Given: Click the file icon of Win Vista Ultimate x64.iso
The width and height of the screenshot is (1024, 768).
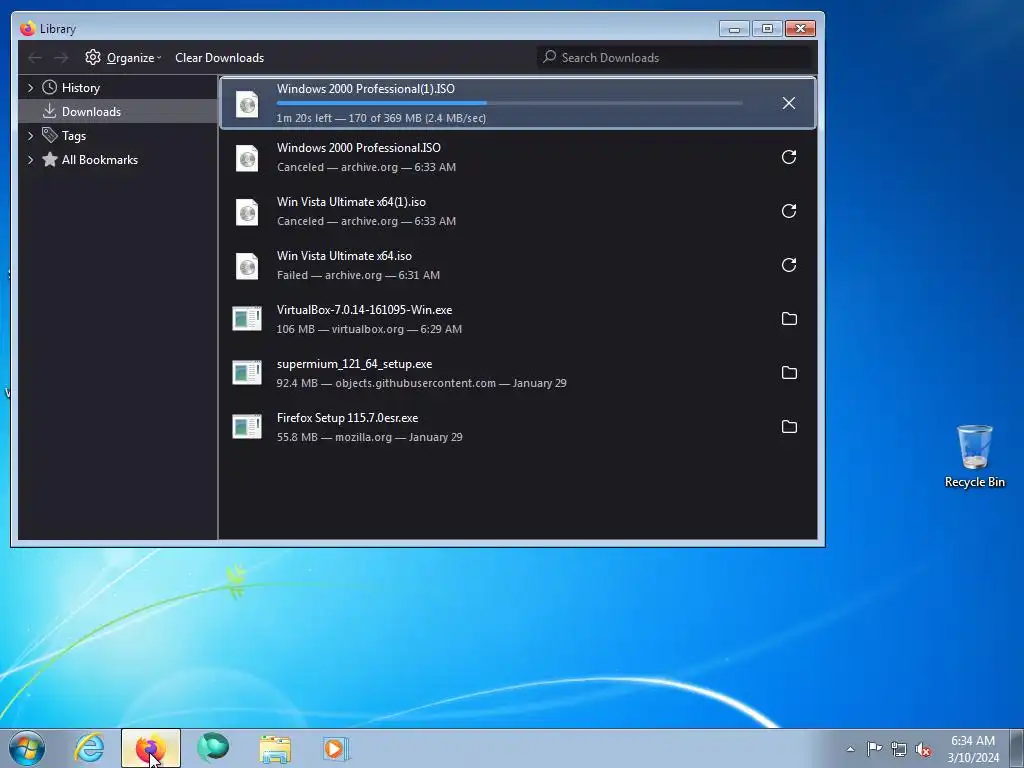Looking at the screenshot, I should 247,266.
